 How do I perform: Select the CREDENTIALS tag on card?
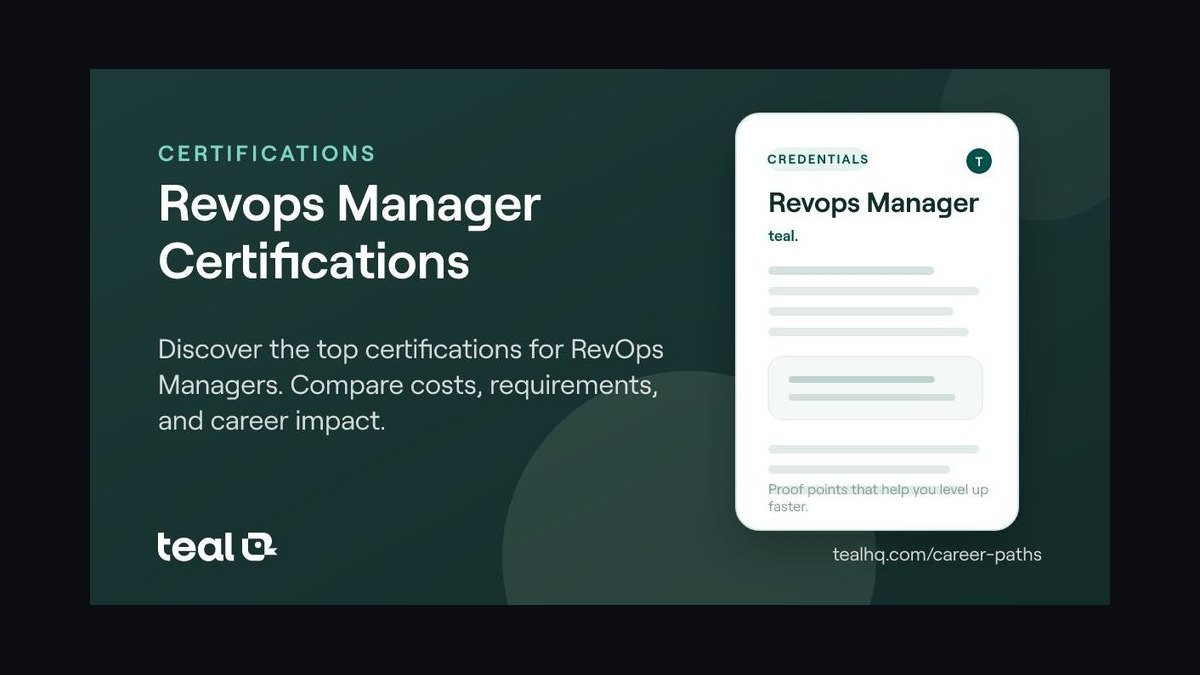(818, 159)
